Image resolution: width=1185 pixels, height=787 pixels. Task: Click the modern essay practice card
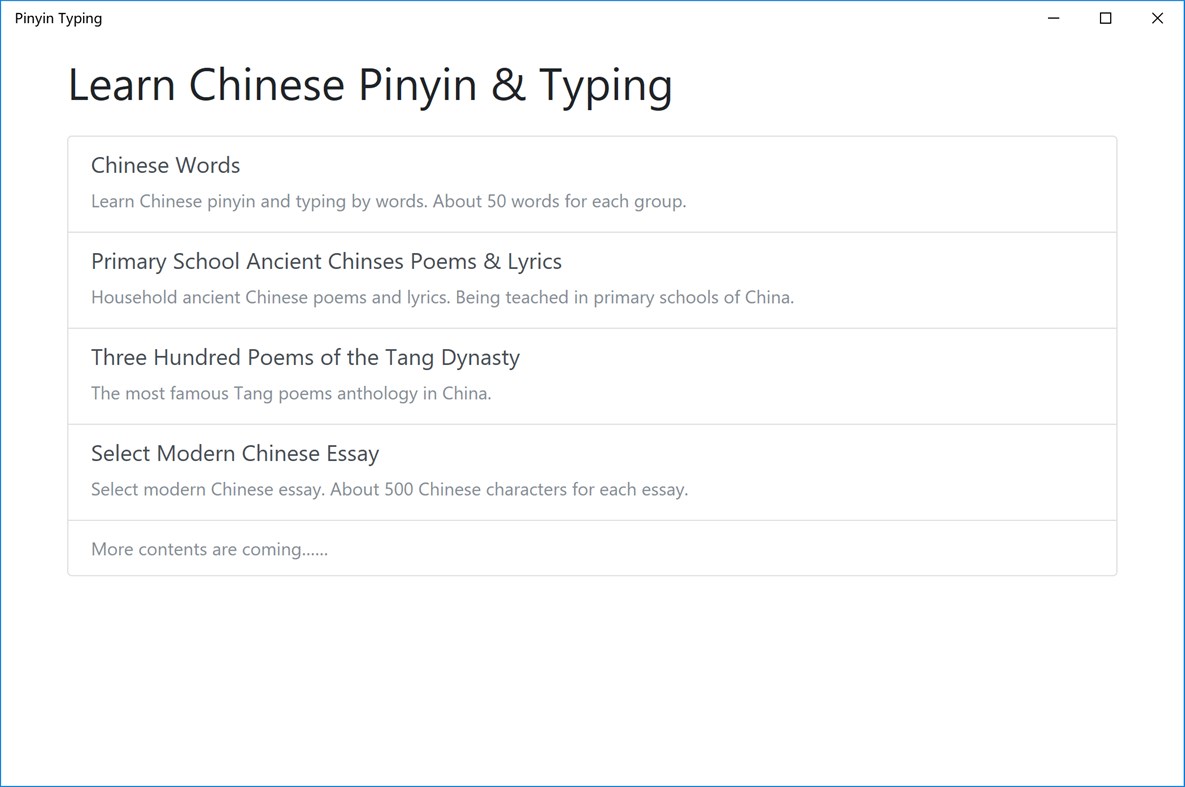591,472
